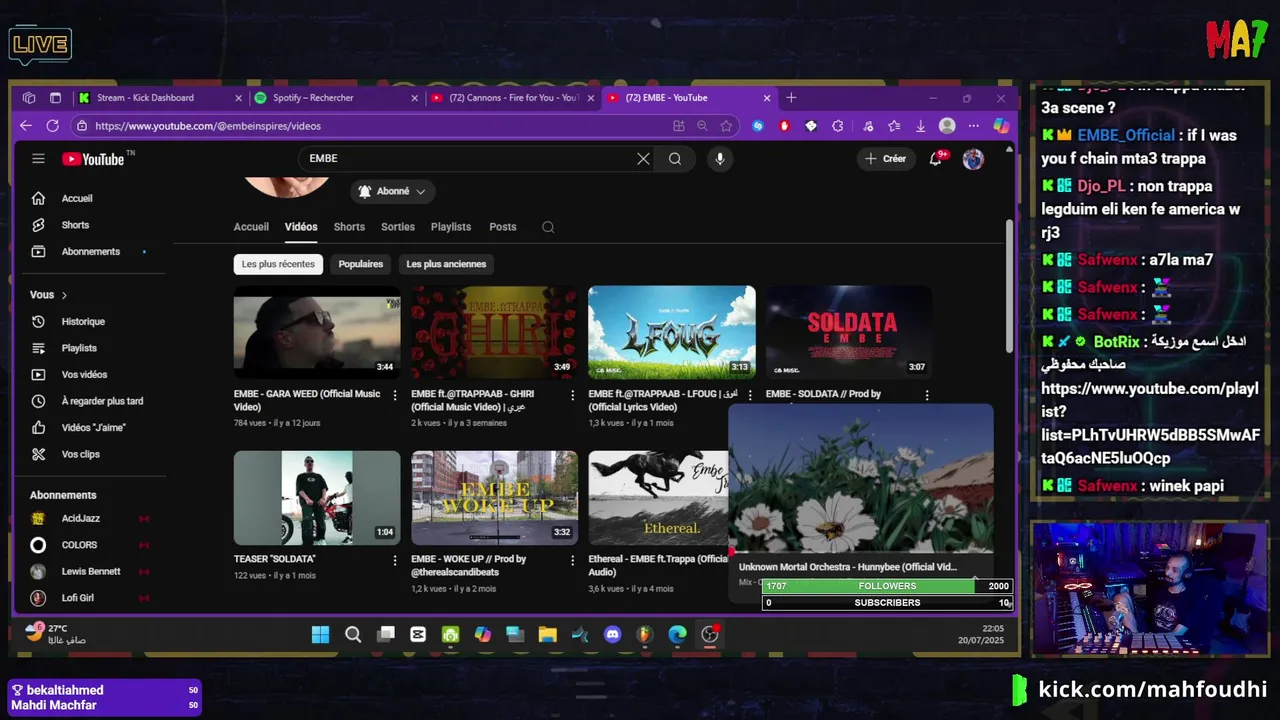Open the account avatar menu

pos(973,159)
